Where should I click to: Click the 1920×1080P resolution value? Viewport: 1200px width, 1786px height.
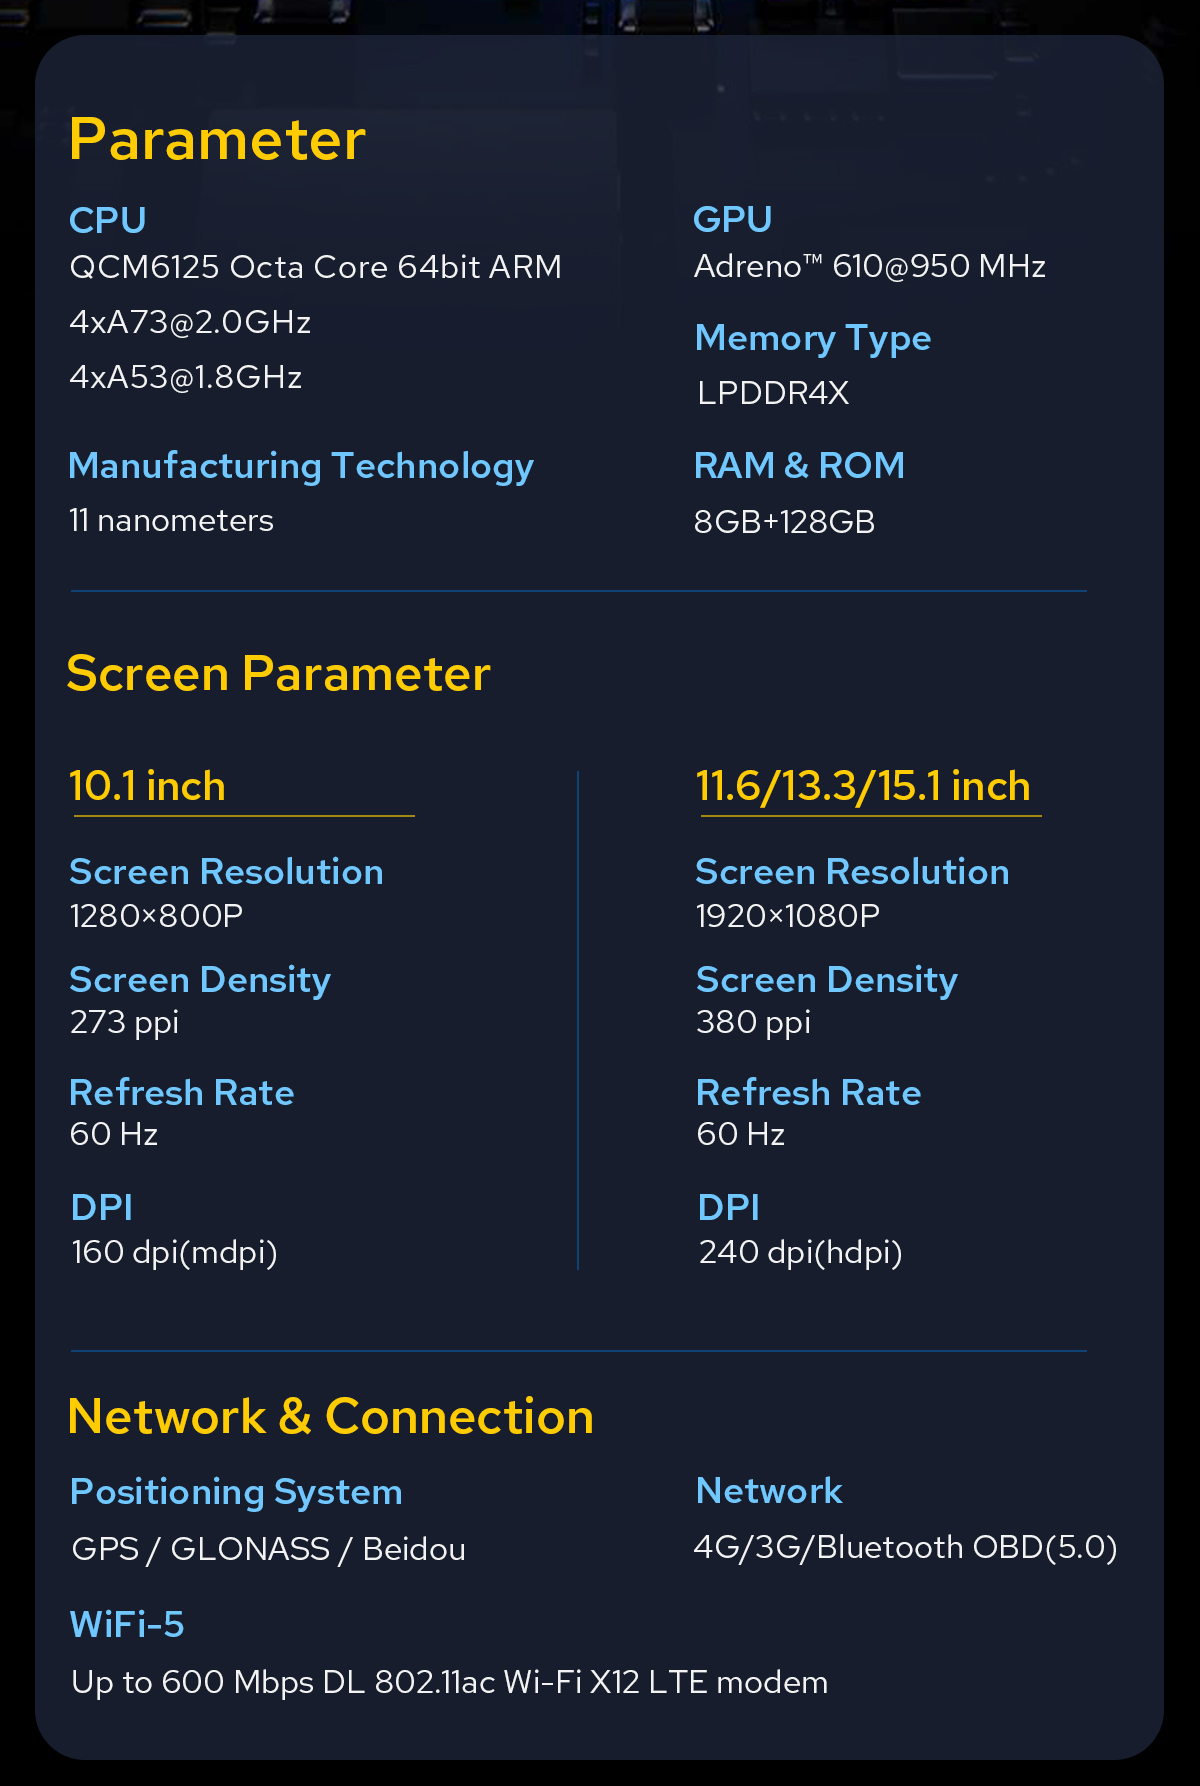point(787,916)
